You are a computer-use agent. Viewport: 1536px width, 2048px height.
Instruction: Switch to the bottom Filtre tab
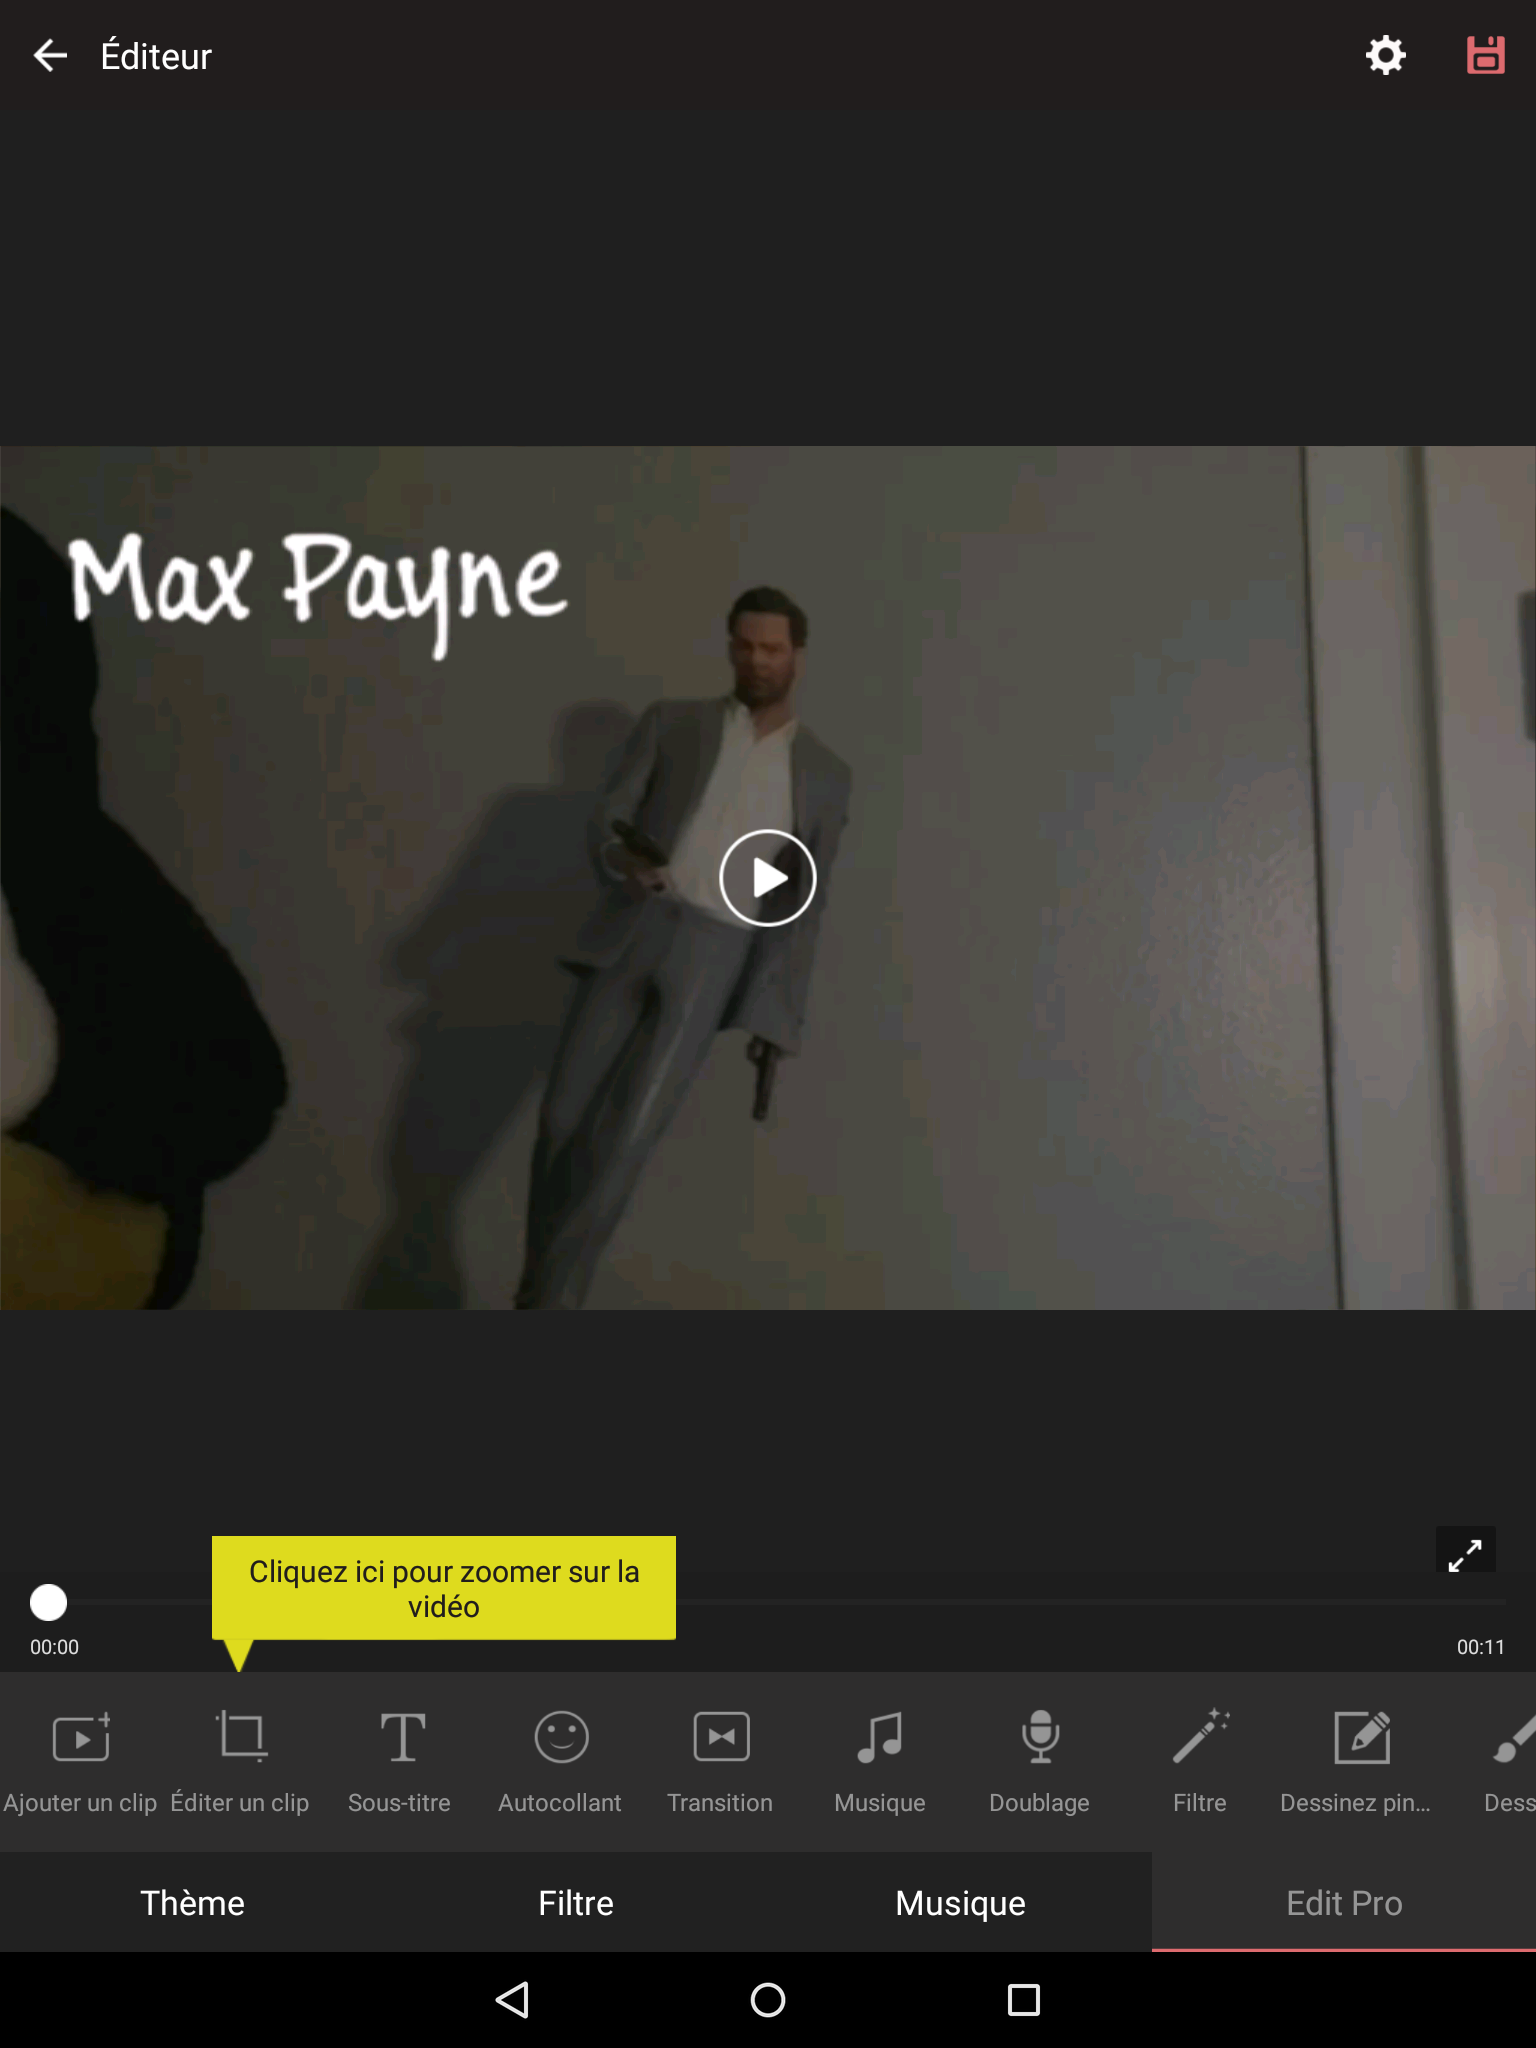pos(576,1902)
